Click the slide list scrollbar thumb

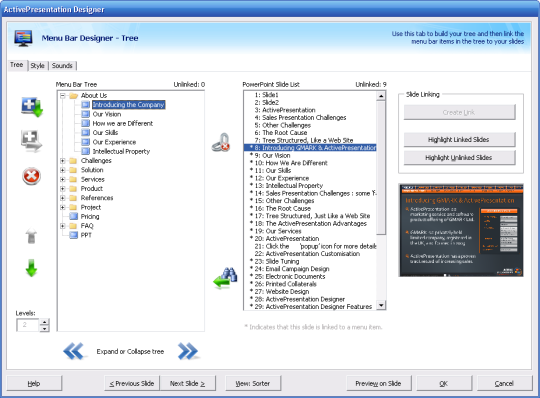pyautogui.click(x=381, y=168)
